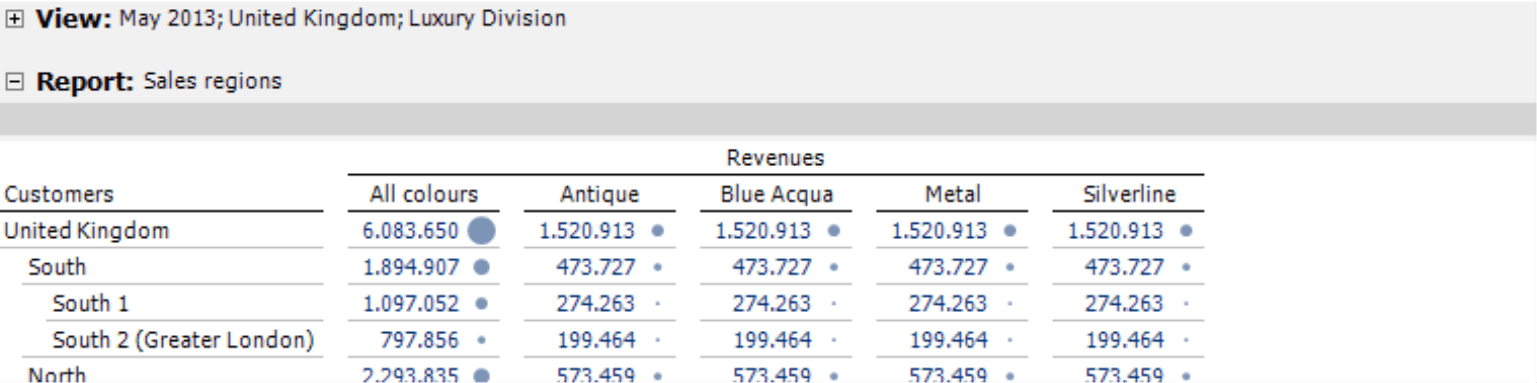Click the Sales regions report title
This screenshot has height=383, width=1537.
tap(213, 81)
